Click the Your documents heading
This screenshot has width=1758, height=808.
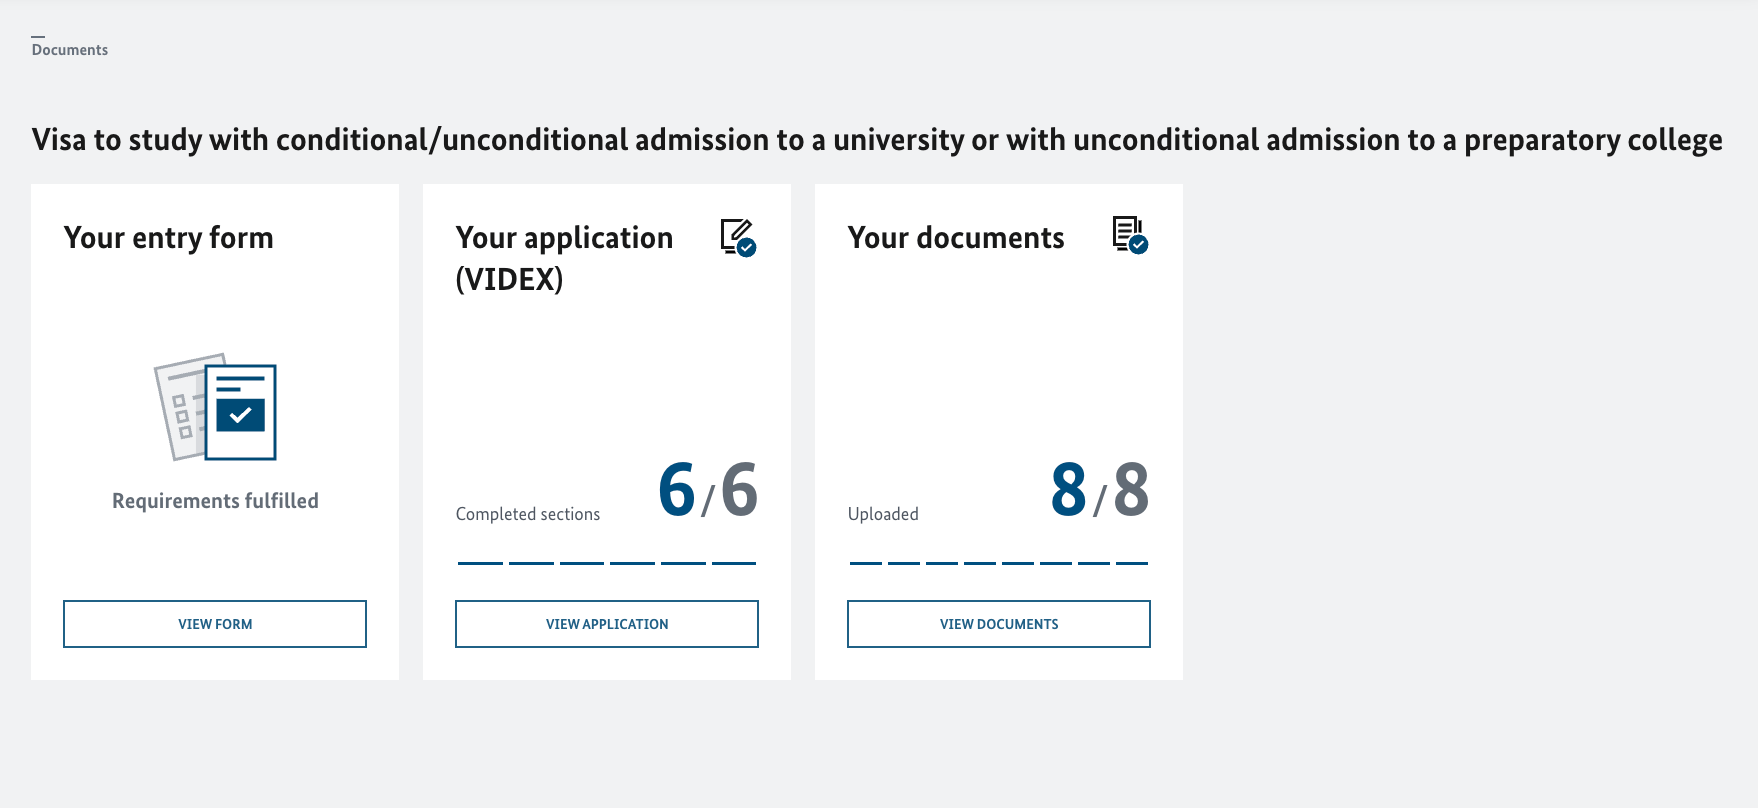tap(956, 238)
